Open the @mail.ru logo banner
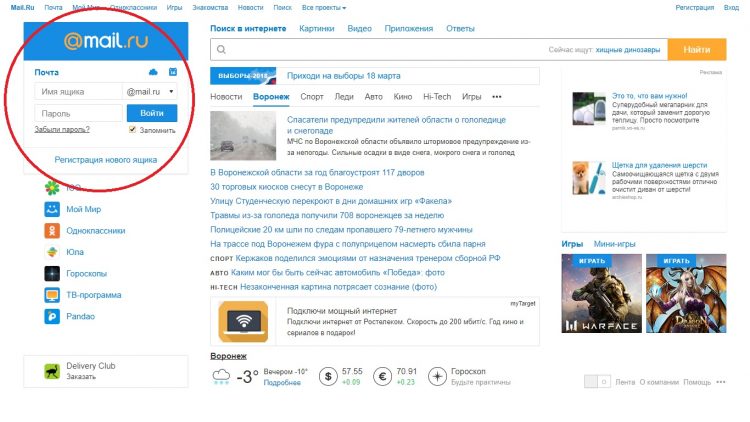The height and width of the screenshot is (422, 750). (x=106, y=41)
